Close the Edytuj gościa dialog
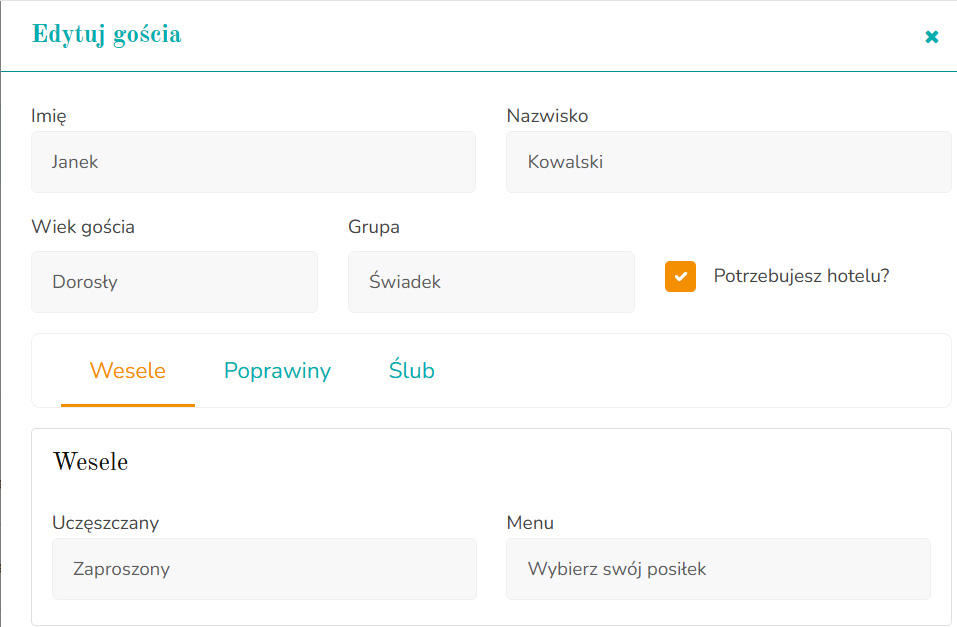The image size is (957, 627). click(931, 36)
